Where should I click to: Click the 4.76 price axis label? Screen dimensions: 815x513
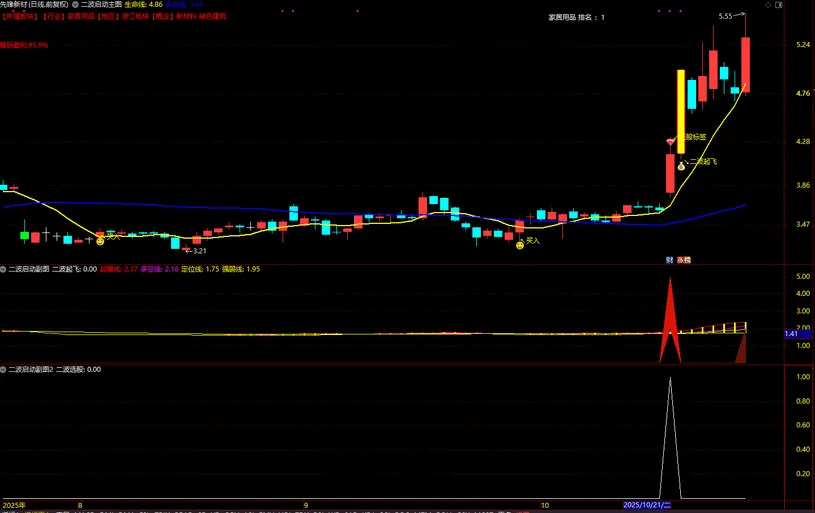click(803, 93)
